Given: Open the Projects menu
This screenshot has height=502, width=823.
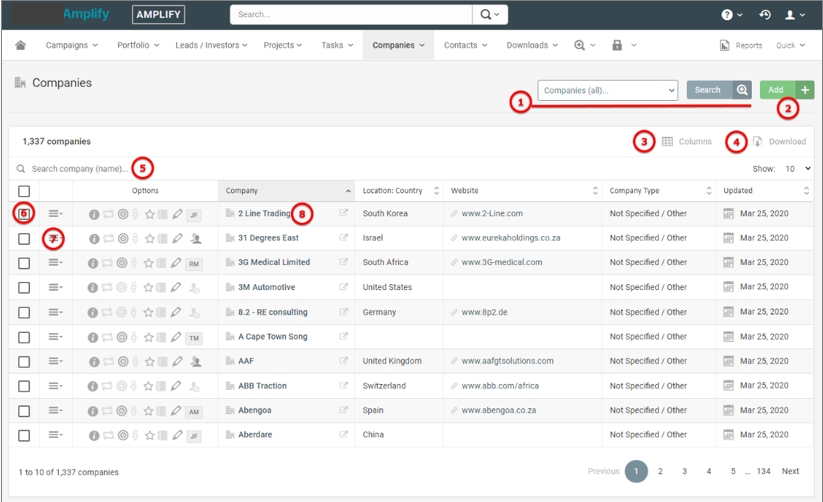Looking at the screenshot, I should pyautogui.click(x=283, y=45).
